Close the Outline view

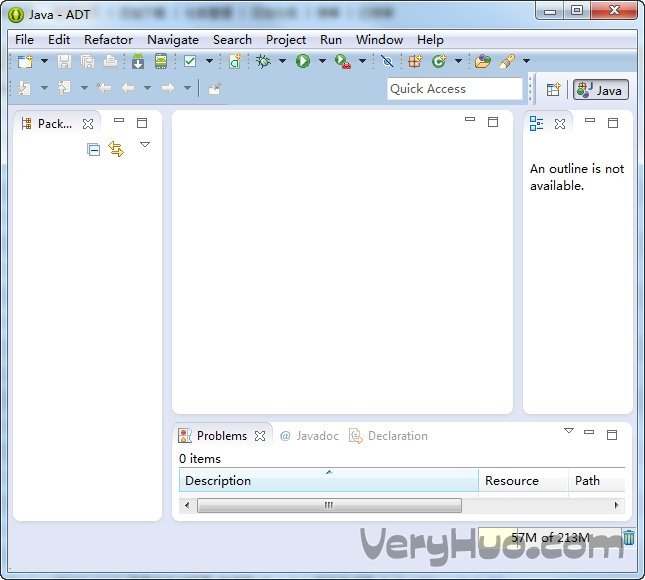[x=560, y=124]
